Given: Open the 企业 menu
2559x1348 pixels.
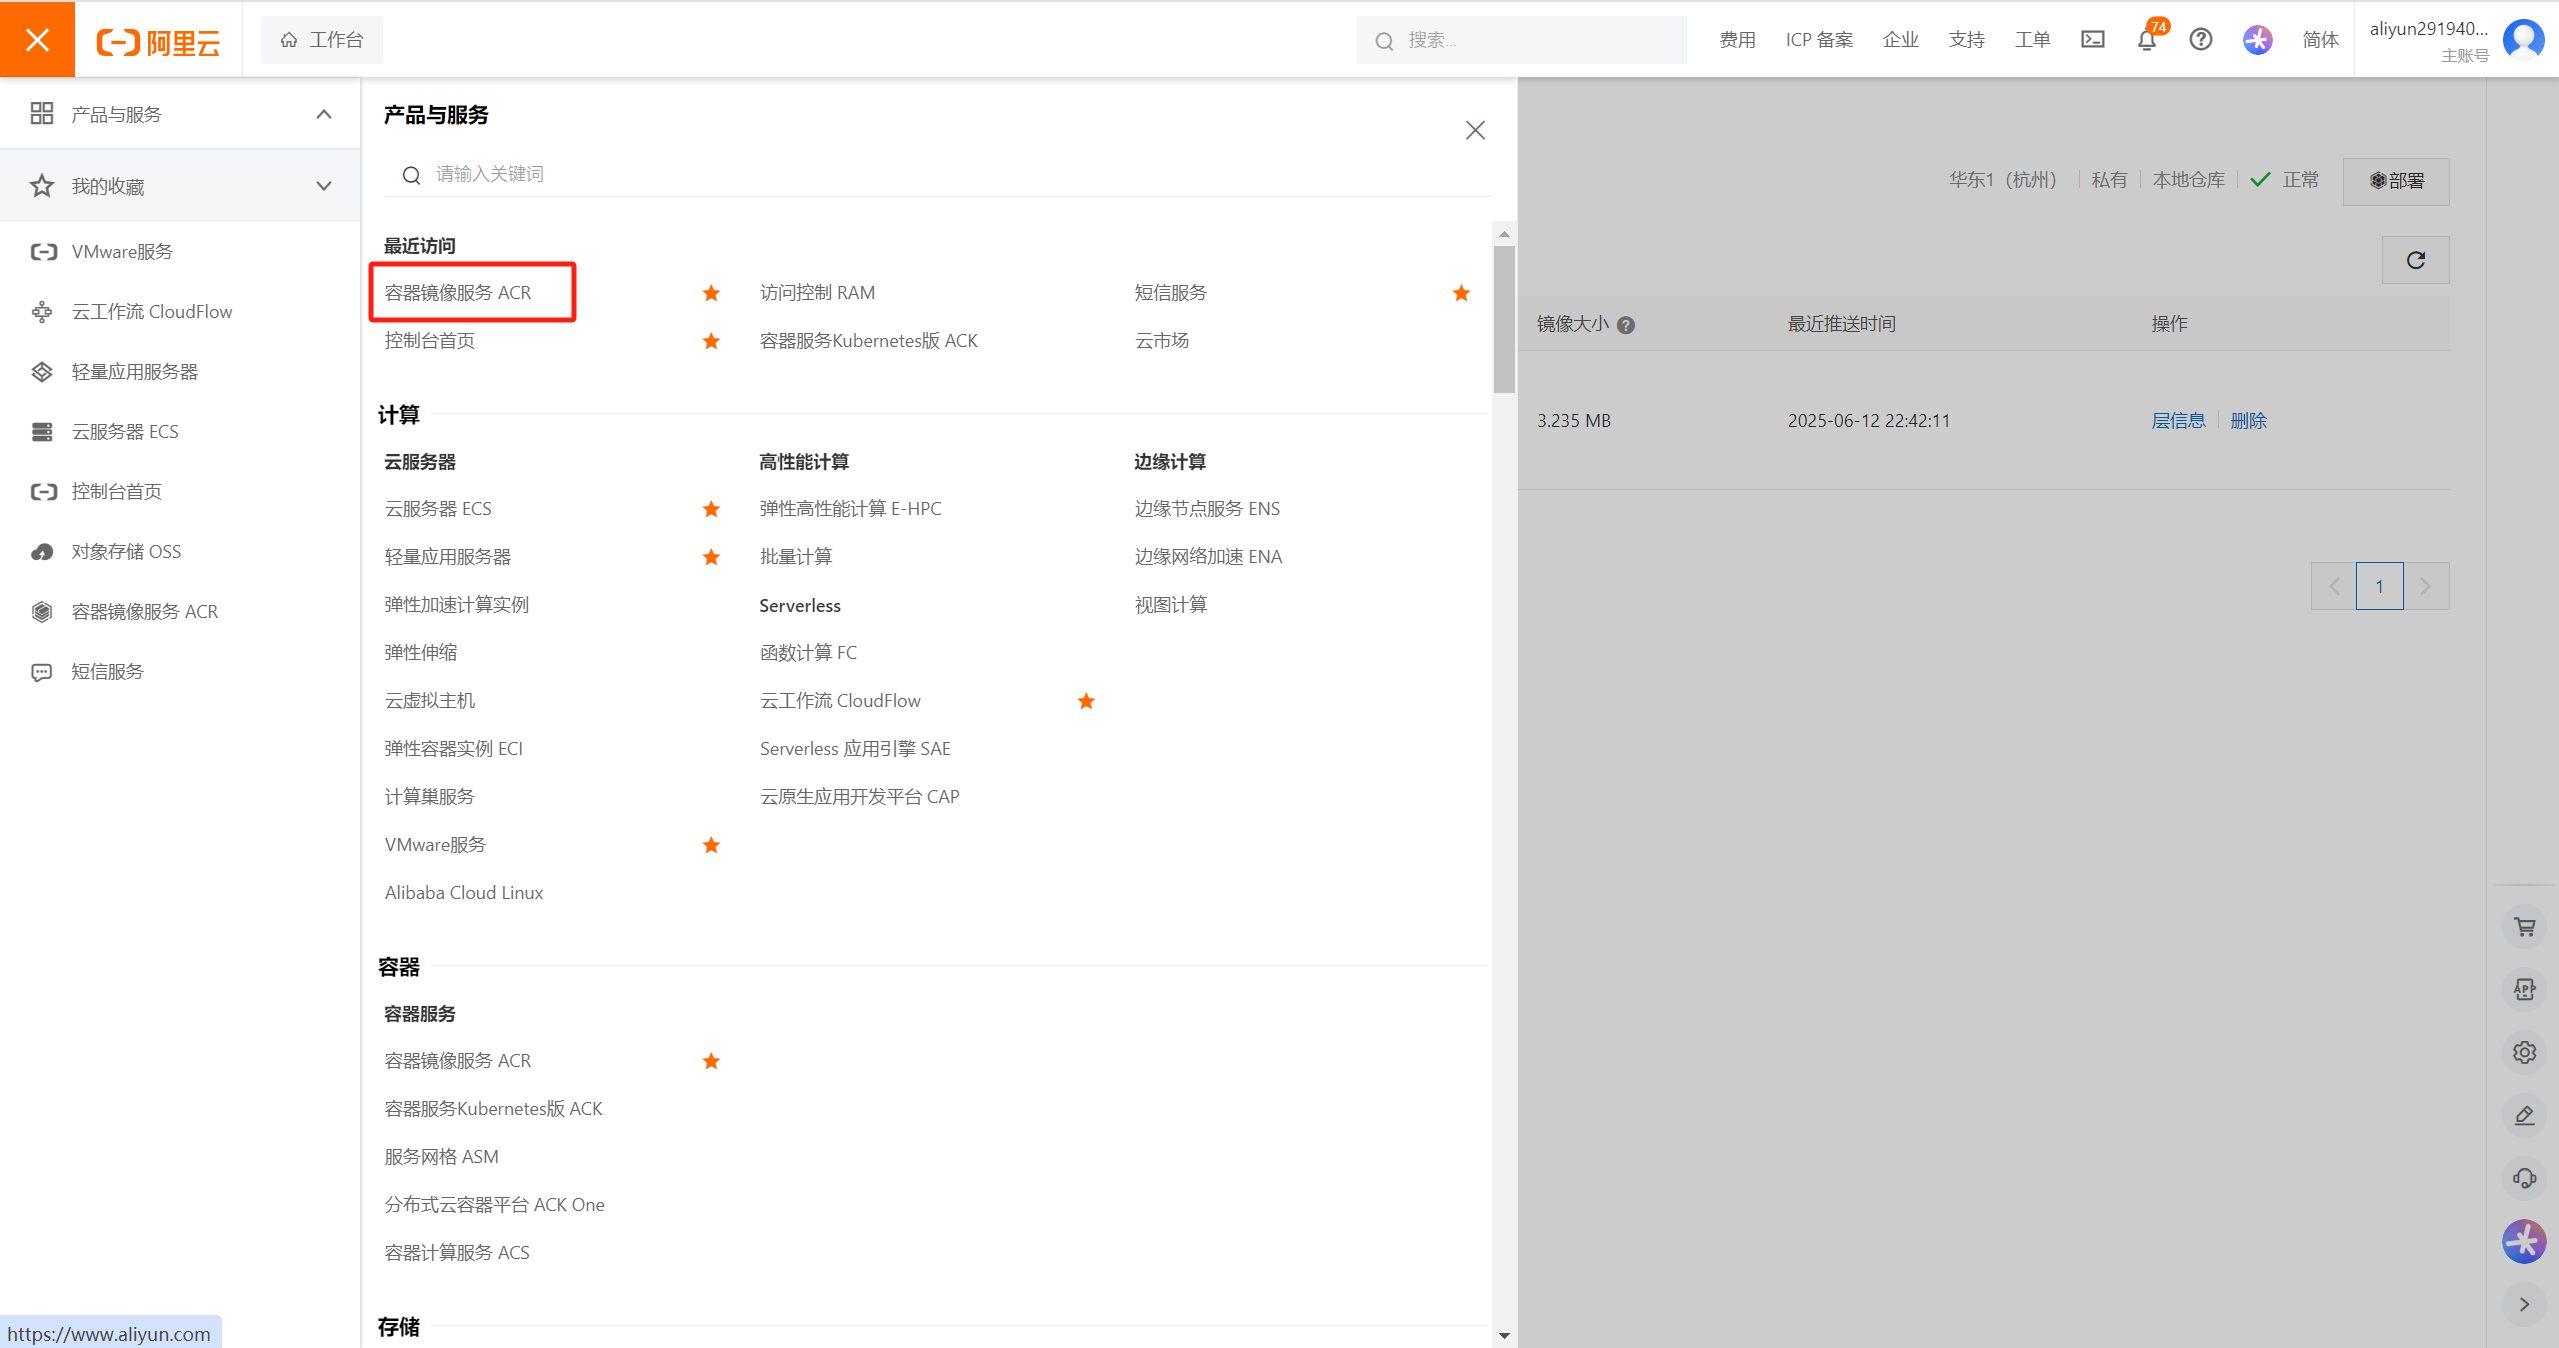Looking at the screenshot, I should click(x=1900, y=40).
